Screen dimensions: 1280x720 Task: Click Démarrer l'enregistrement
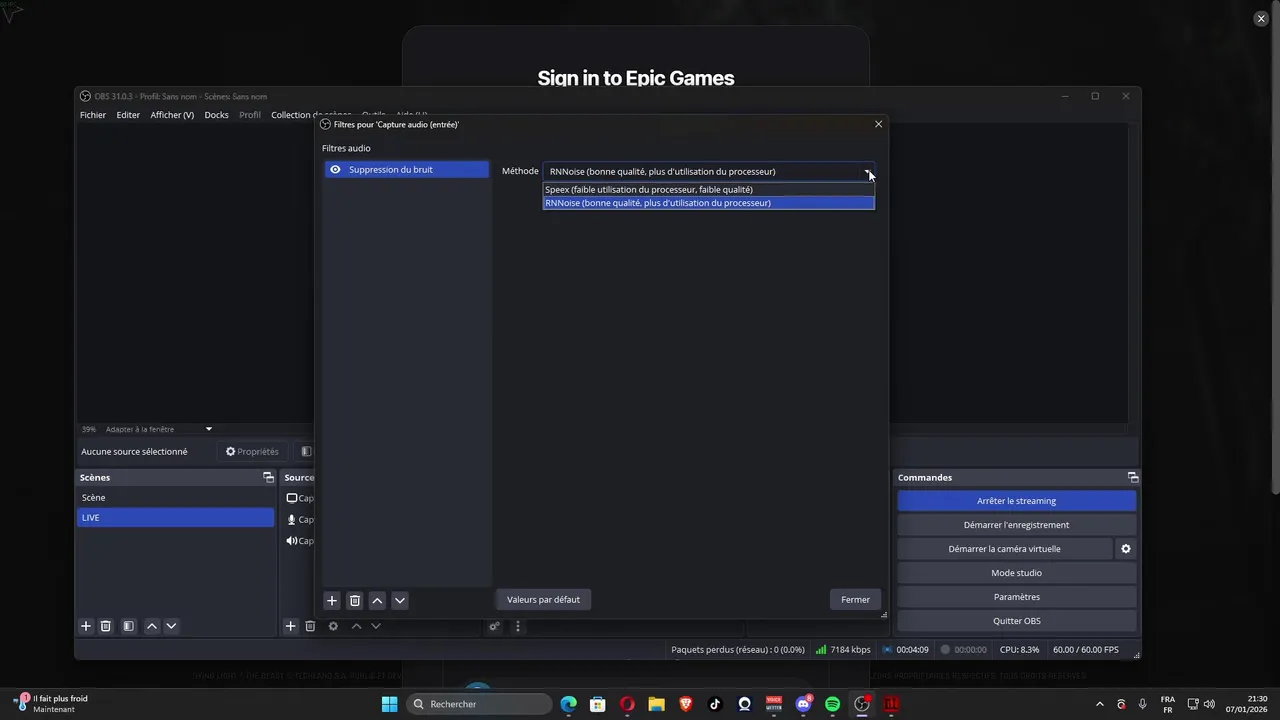pyautogui.click(x=1016, y=525)
